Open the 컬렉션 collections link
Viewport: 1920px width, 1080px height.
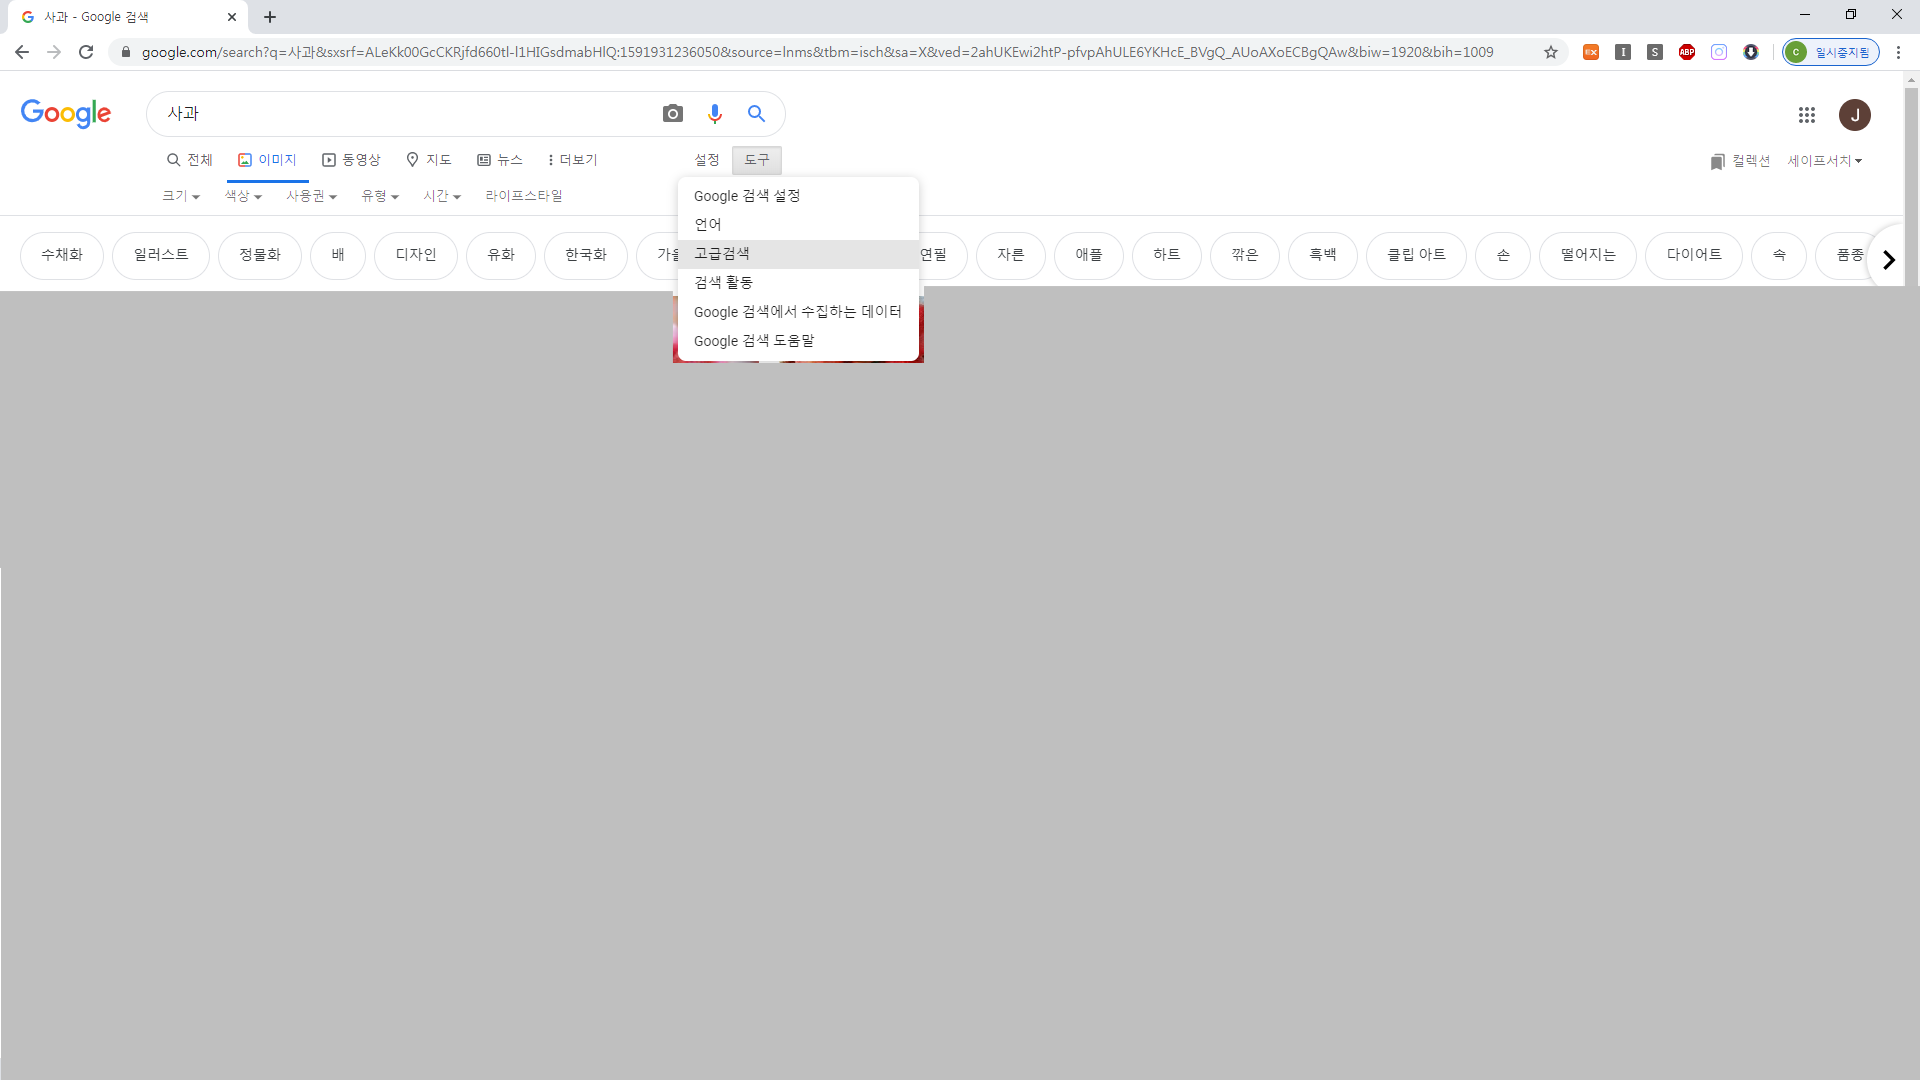[1740, 161]
